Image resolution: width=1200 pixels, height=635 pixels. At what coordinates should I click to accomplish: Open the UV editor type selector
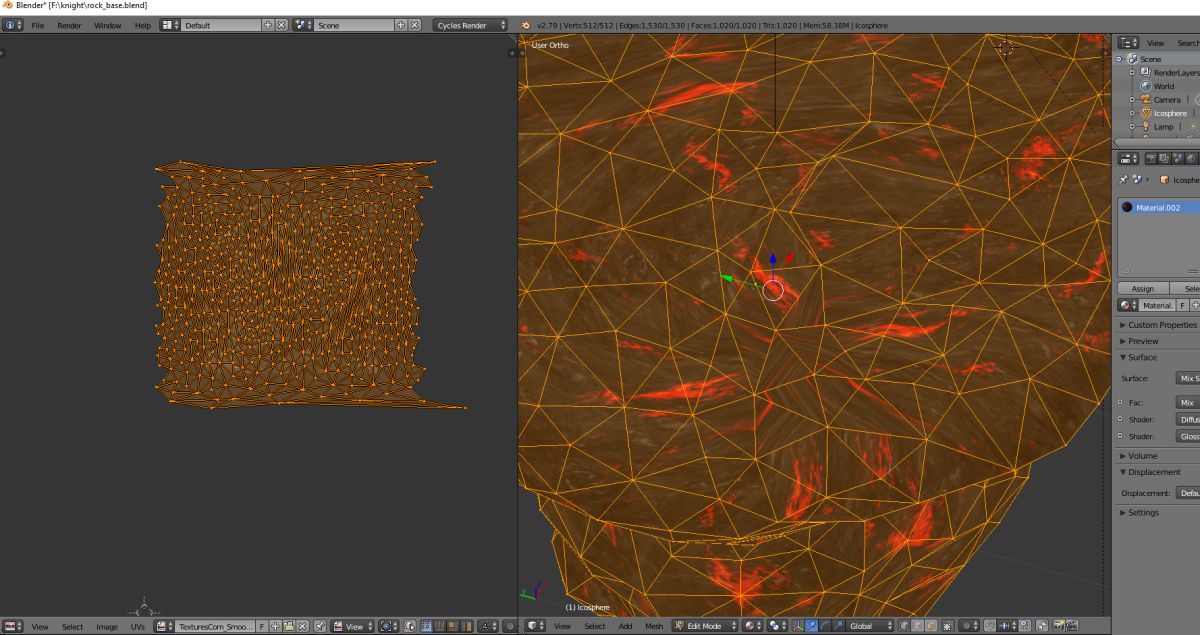click(x=13, y=626)
